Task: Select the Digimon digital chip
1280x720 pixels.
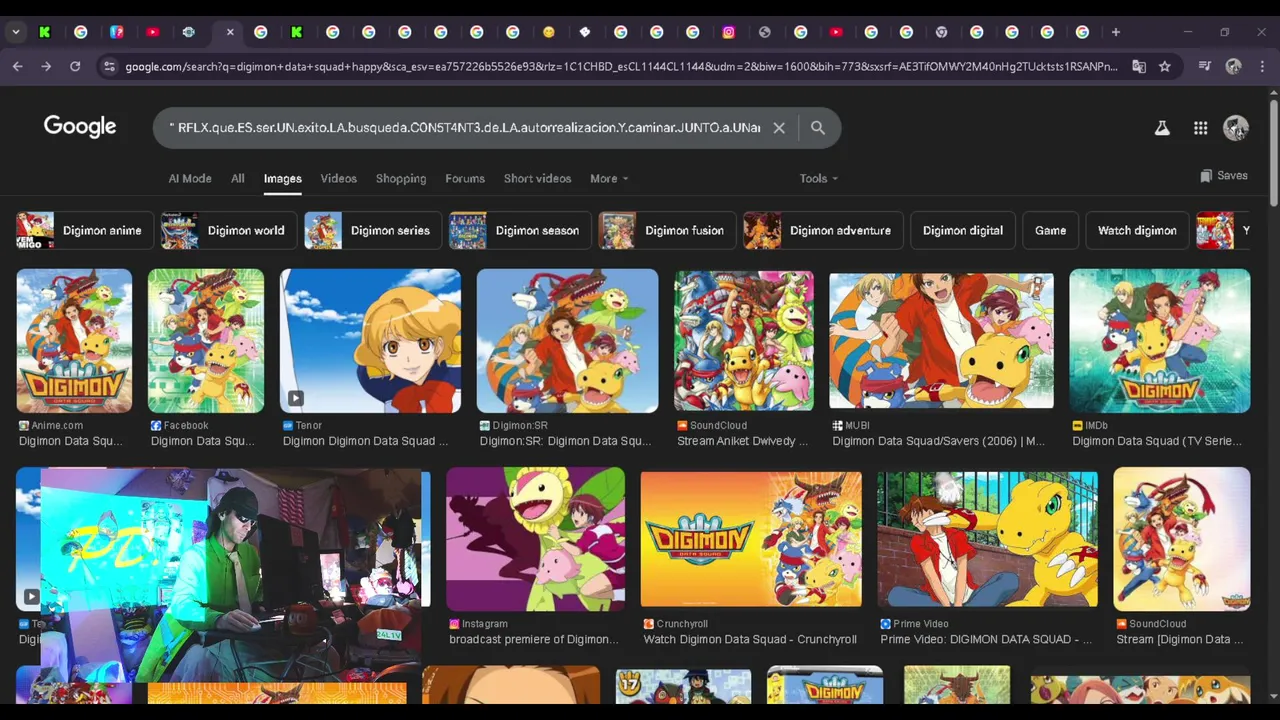Action: click(963, 230)
